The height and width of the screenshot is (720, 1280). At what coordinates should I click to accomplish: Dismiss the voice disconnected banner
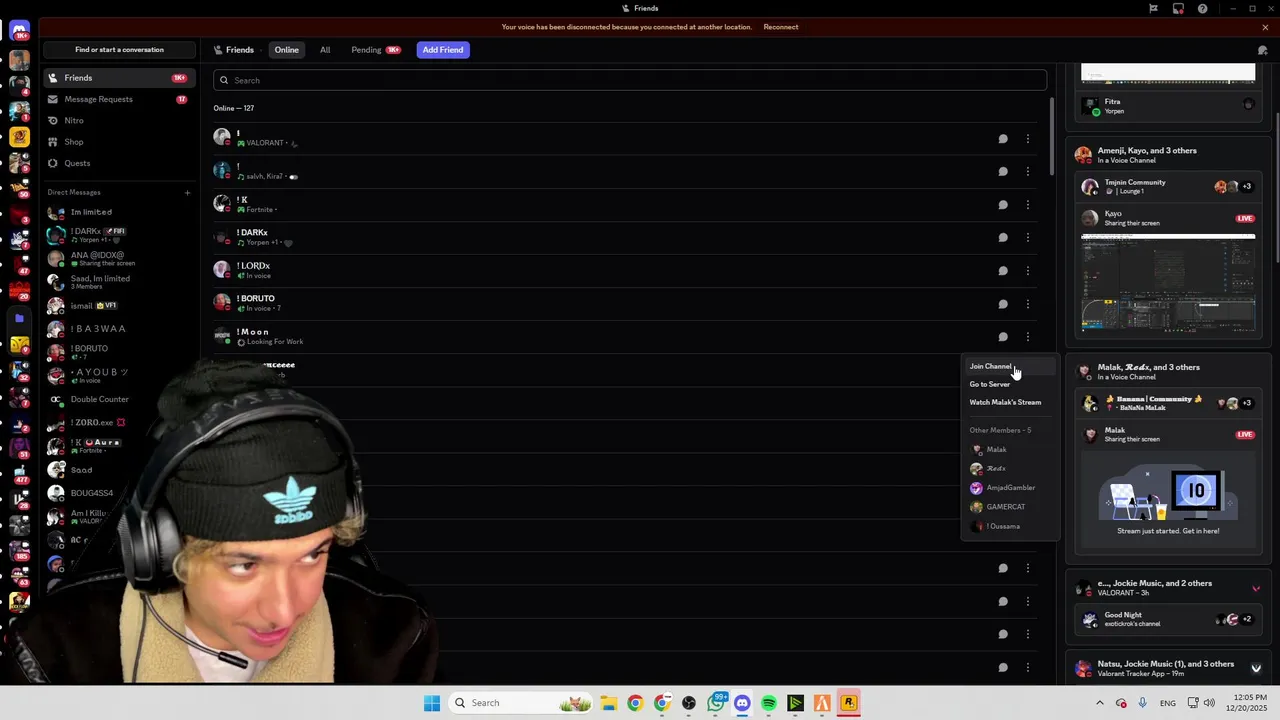pos(1265,27)
